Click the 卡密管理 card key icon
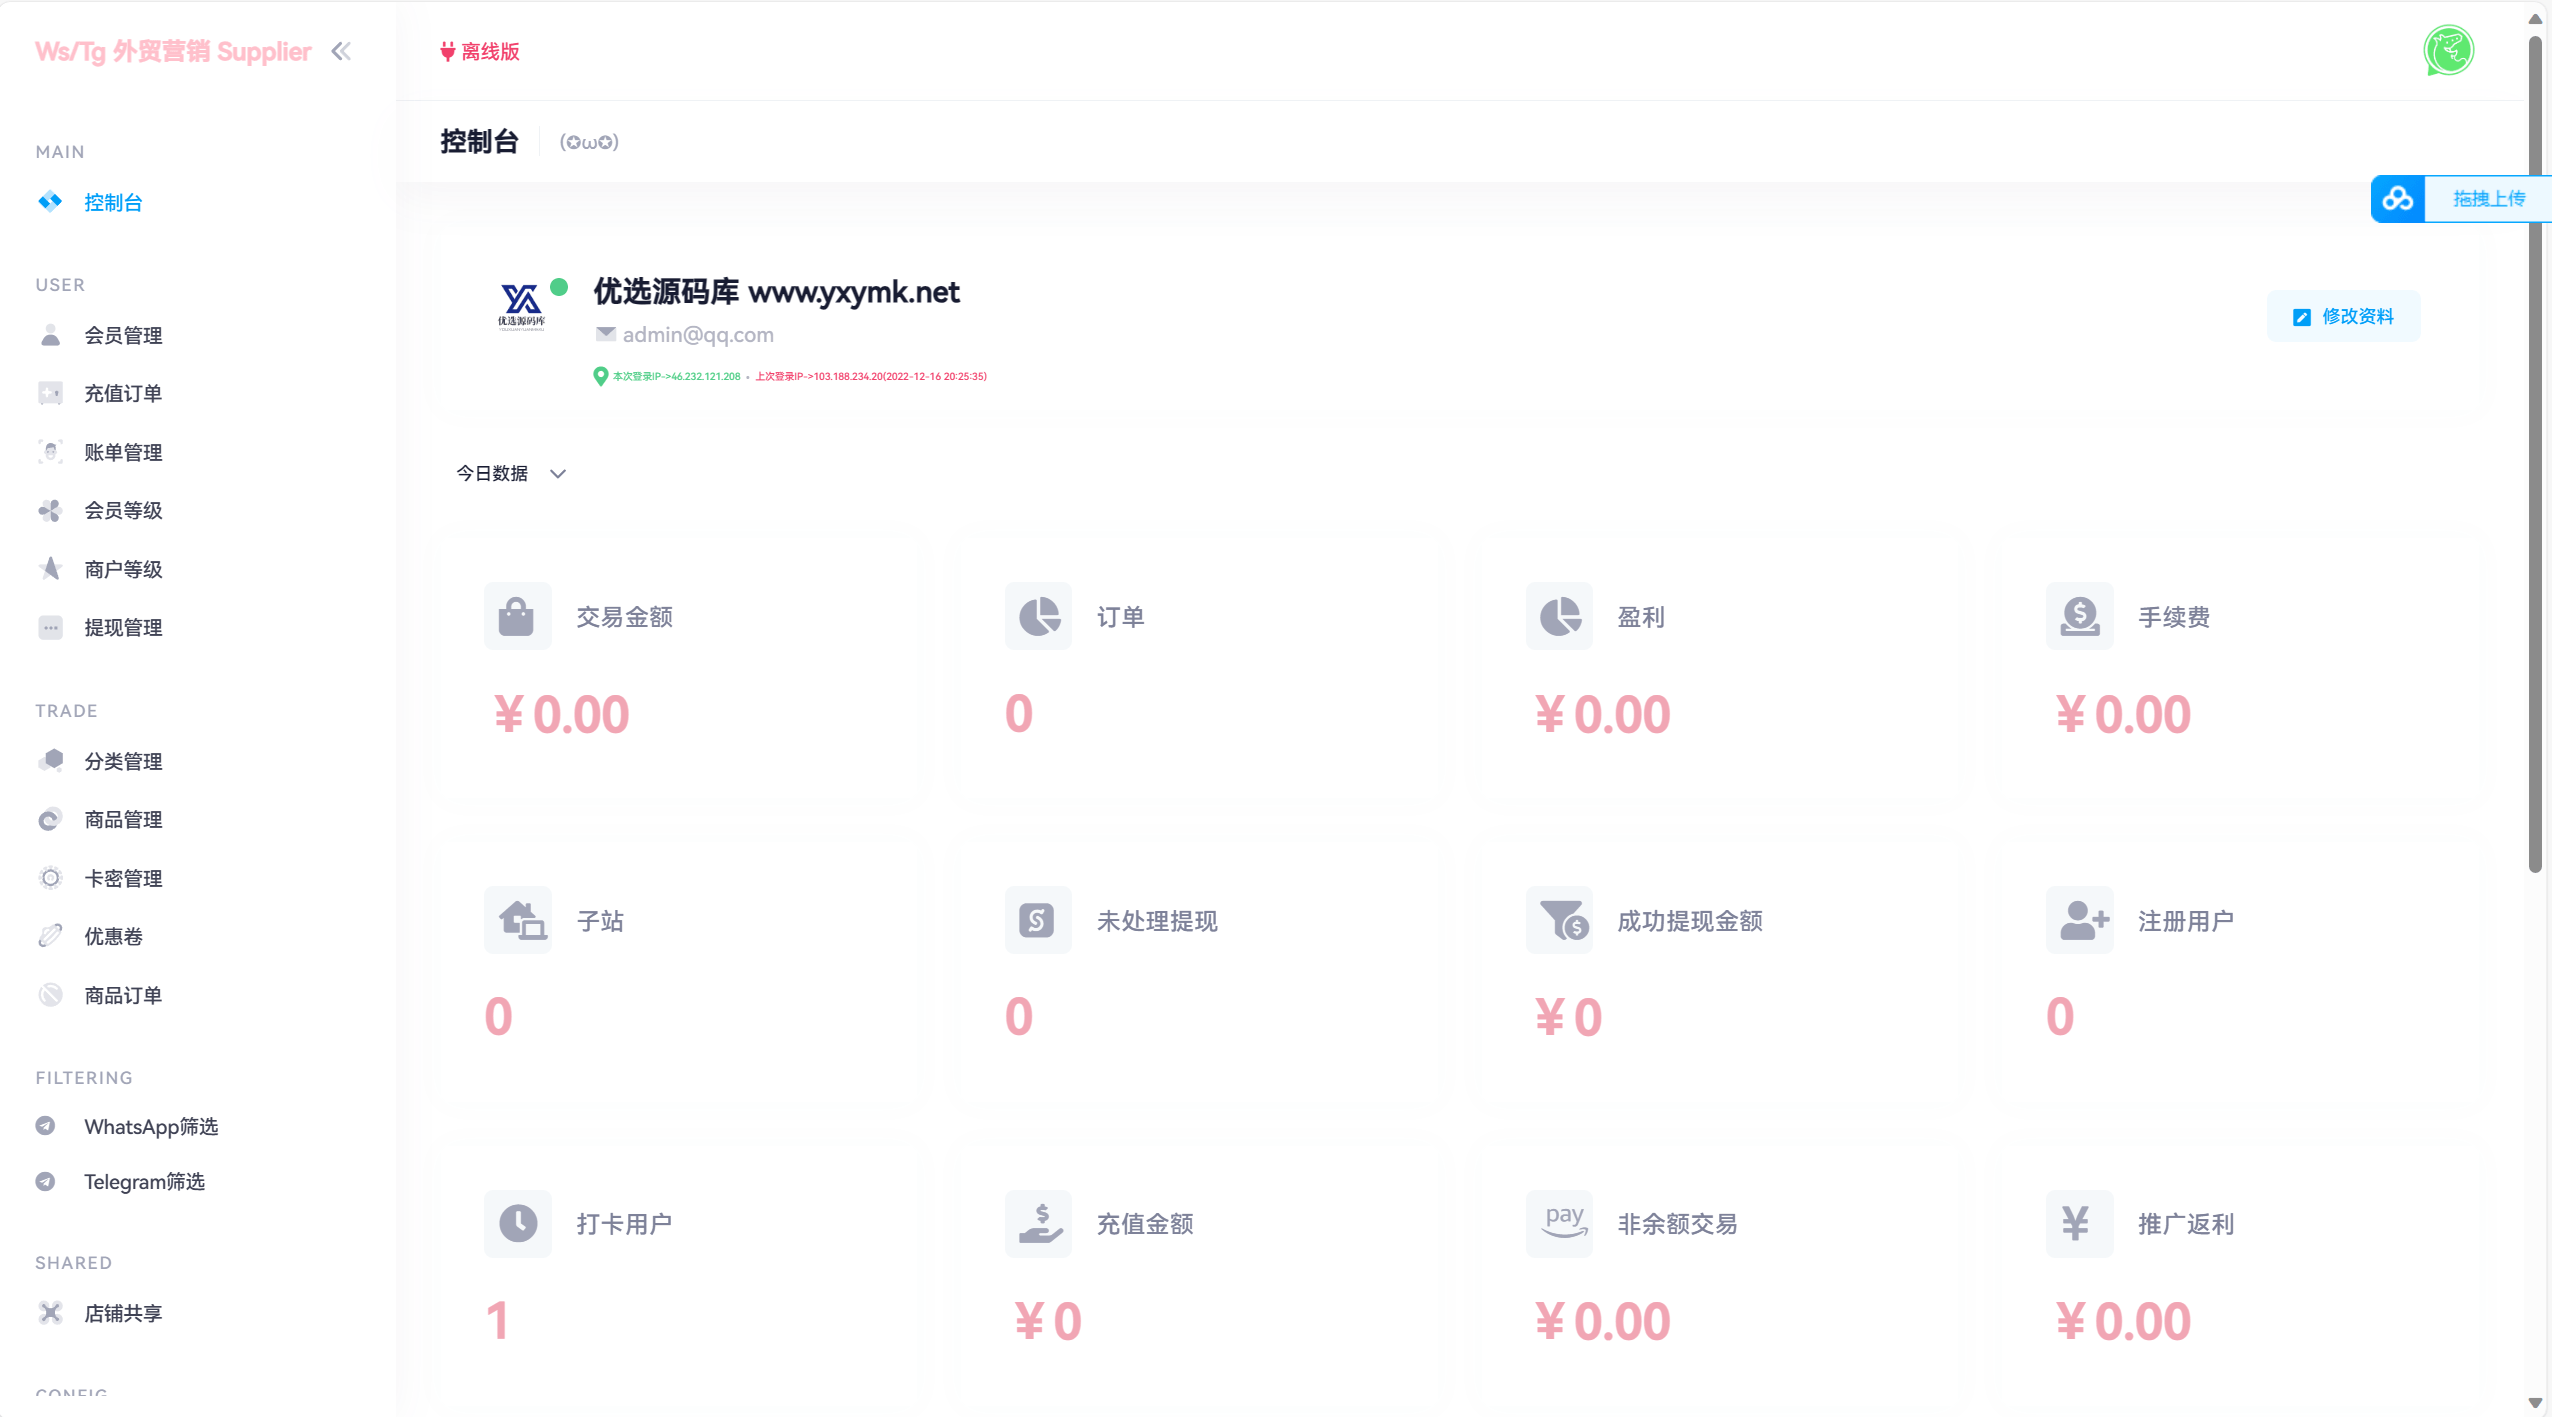The height and width of the screenshot is (1417, 2552). pyautogui.click(x=51, y=878)
